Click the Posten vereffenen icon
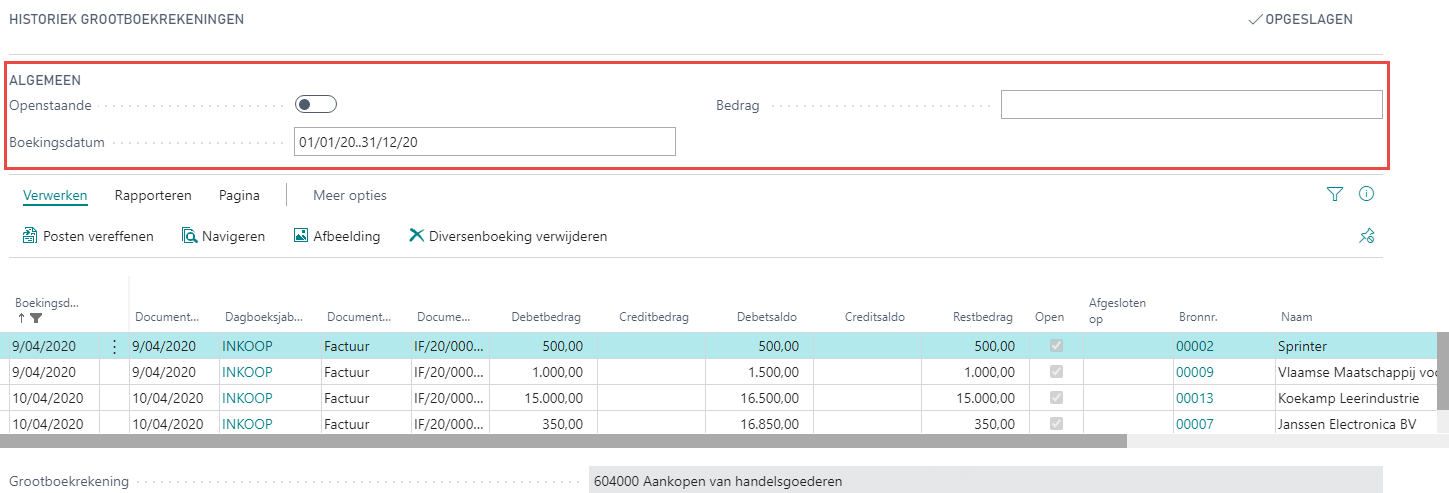Screen dimensions: 1449x493 (x=30, y=237)
